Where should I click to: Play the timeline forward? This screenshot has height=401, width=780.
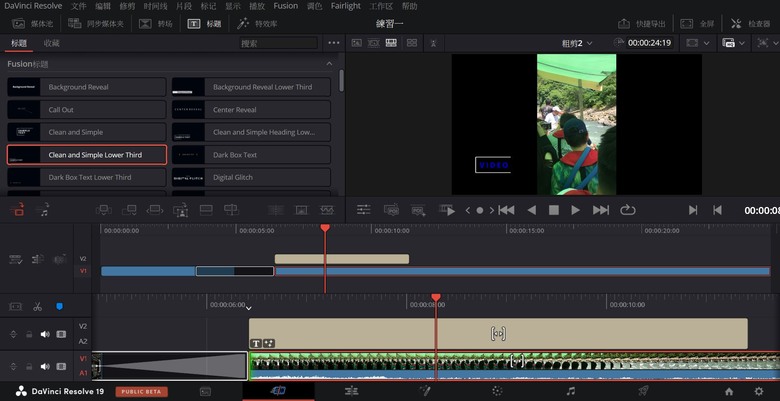point(576,210)
